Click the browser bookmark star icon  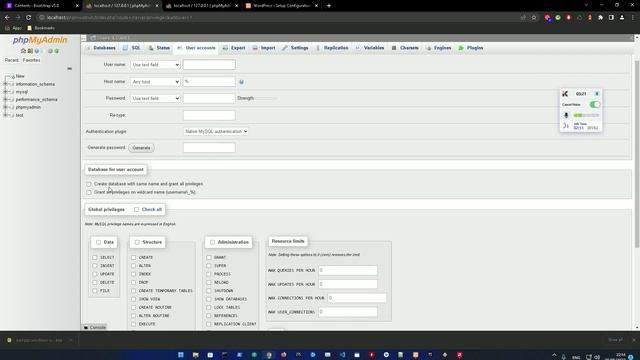pyautogui.click(x=534, y=18)
